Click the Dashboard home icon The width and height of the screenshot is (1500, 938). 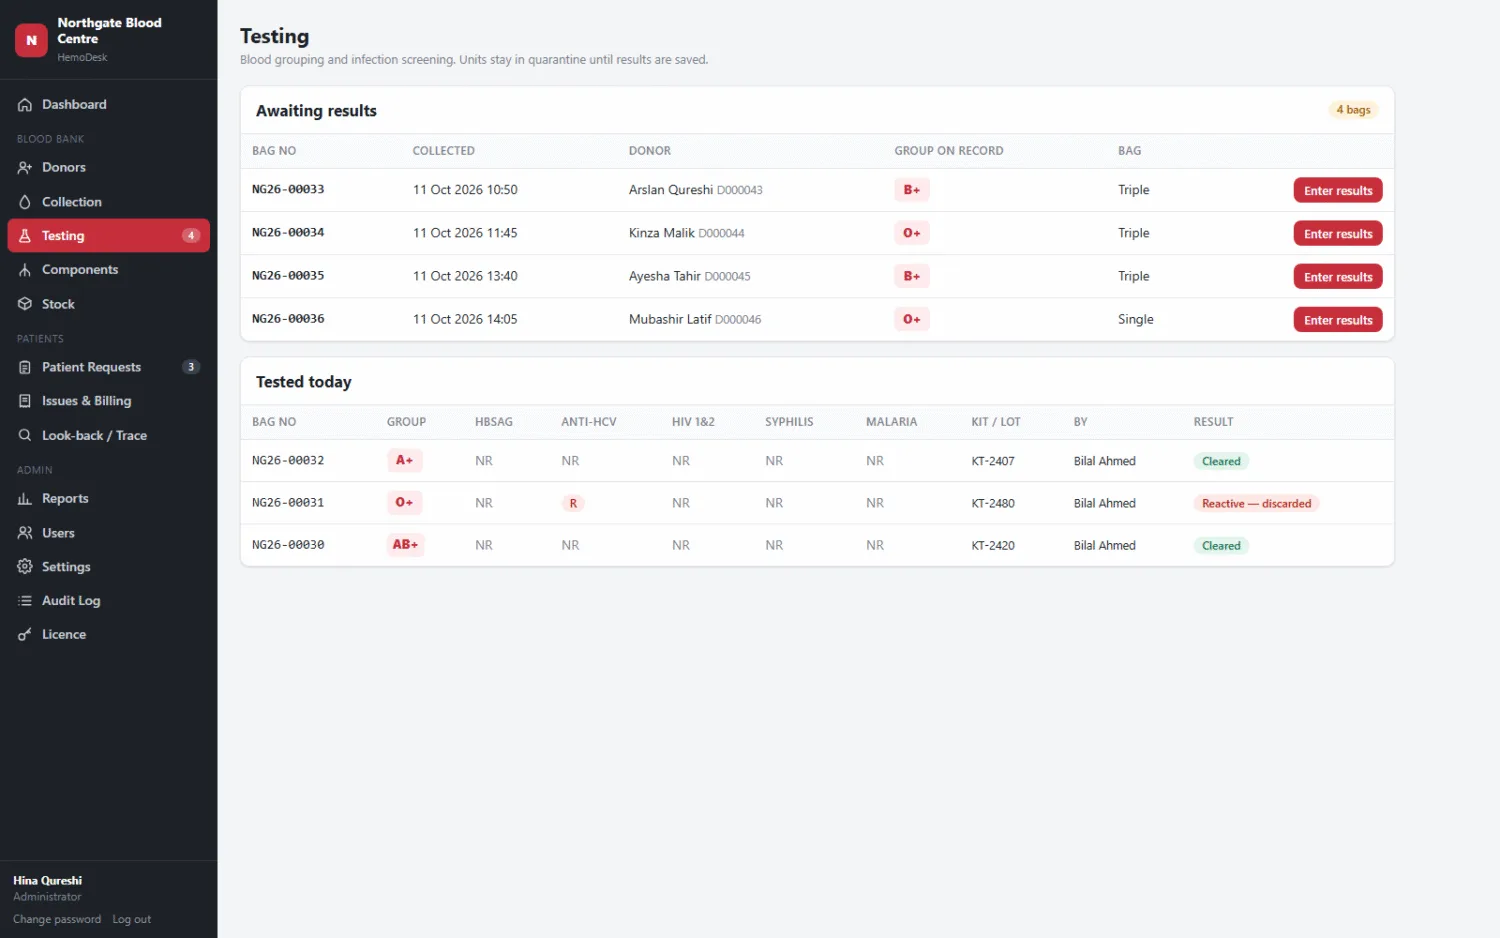[x=25, y=105]
